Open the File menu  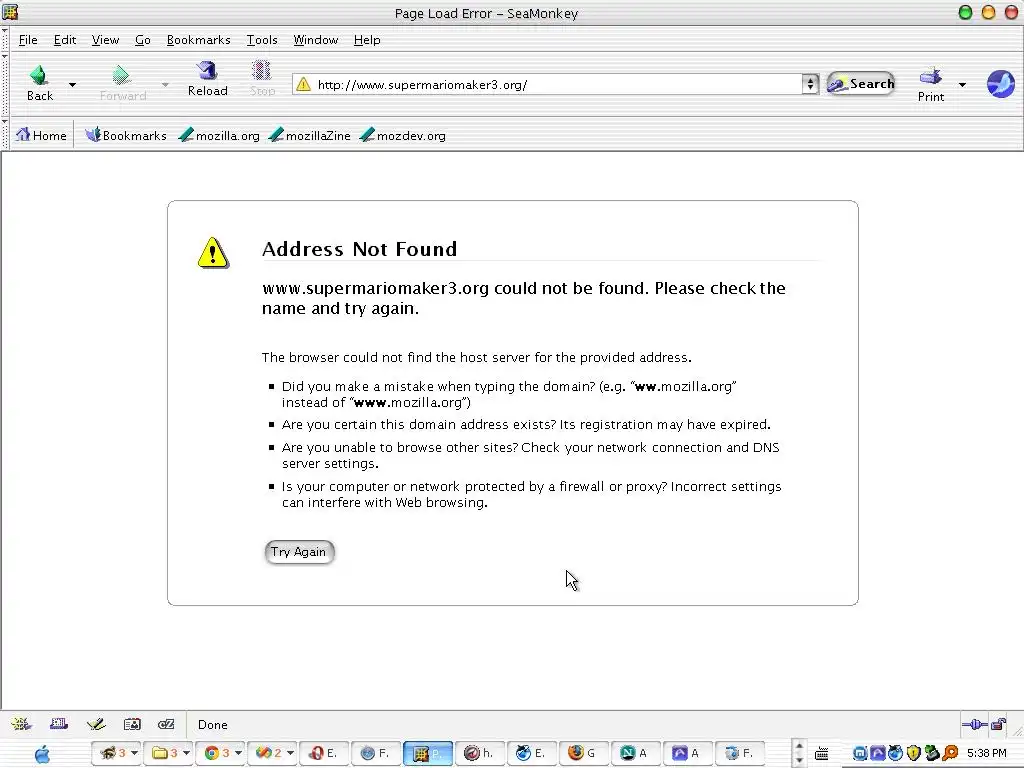[28, 40]
